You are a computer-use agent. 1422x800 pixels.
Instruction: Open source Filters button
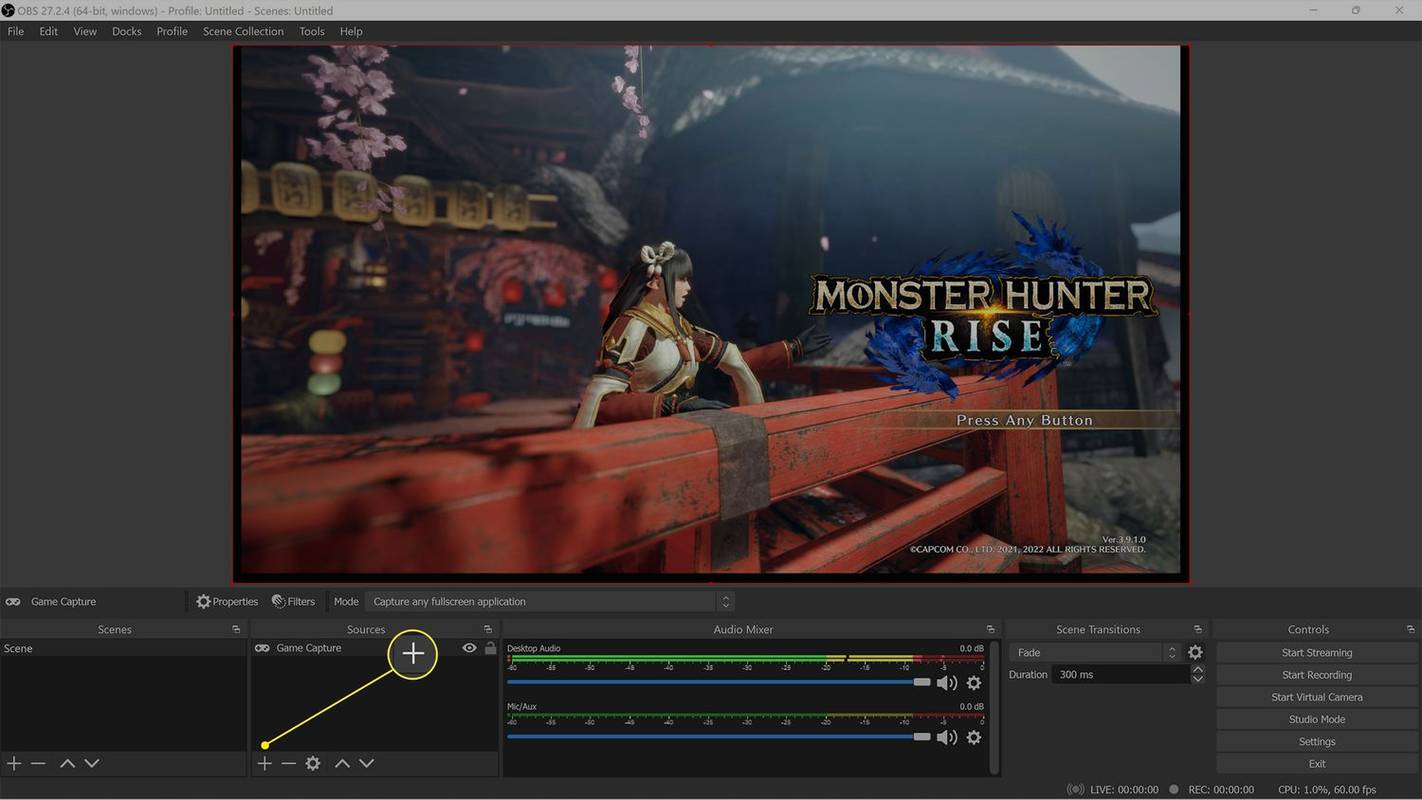tap(293, 601)
